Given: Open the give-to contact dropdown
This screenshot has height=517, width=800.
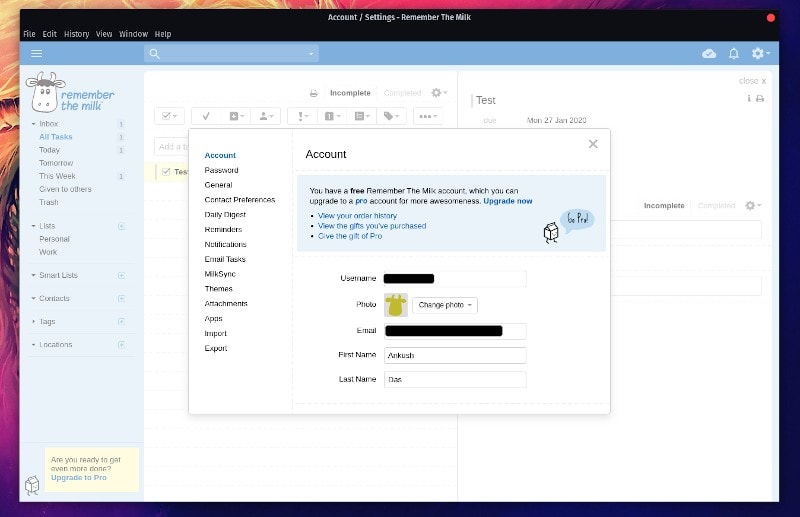Looking at the screenshot, I should click(x=266, y=116).
